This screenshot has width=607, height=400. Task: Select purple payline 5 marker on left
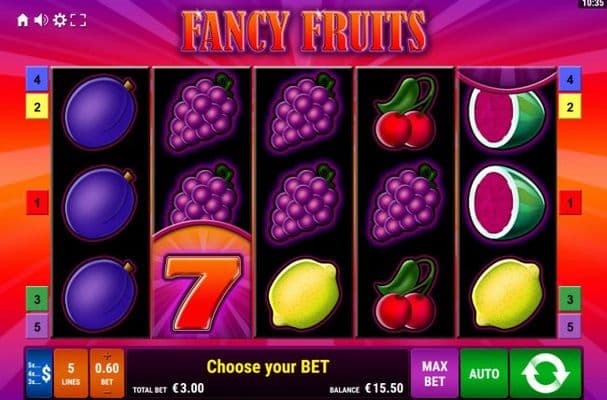coord(37,326)
